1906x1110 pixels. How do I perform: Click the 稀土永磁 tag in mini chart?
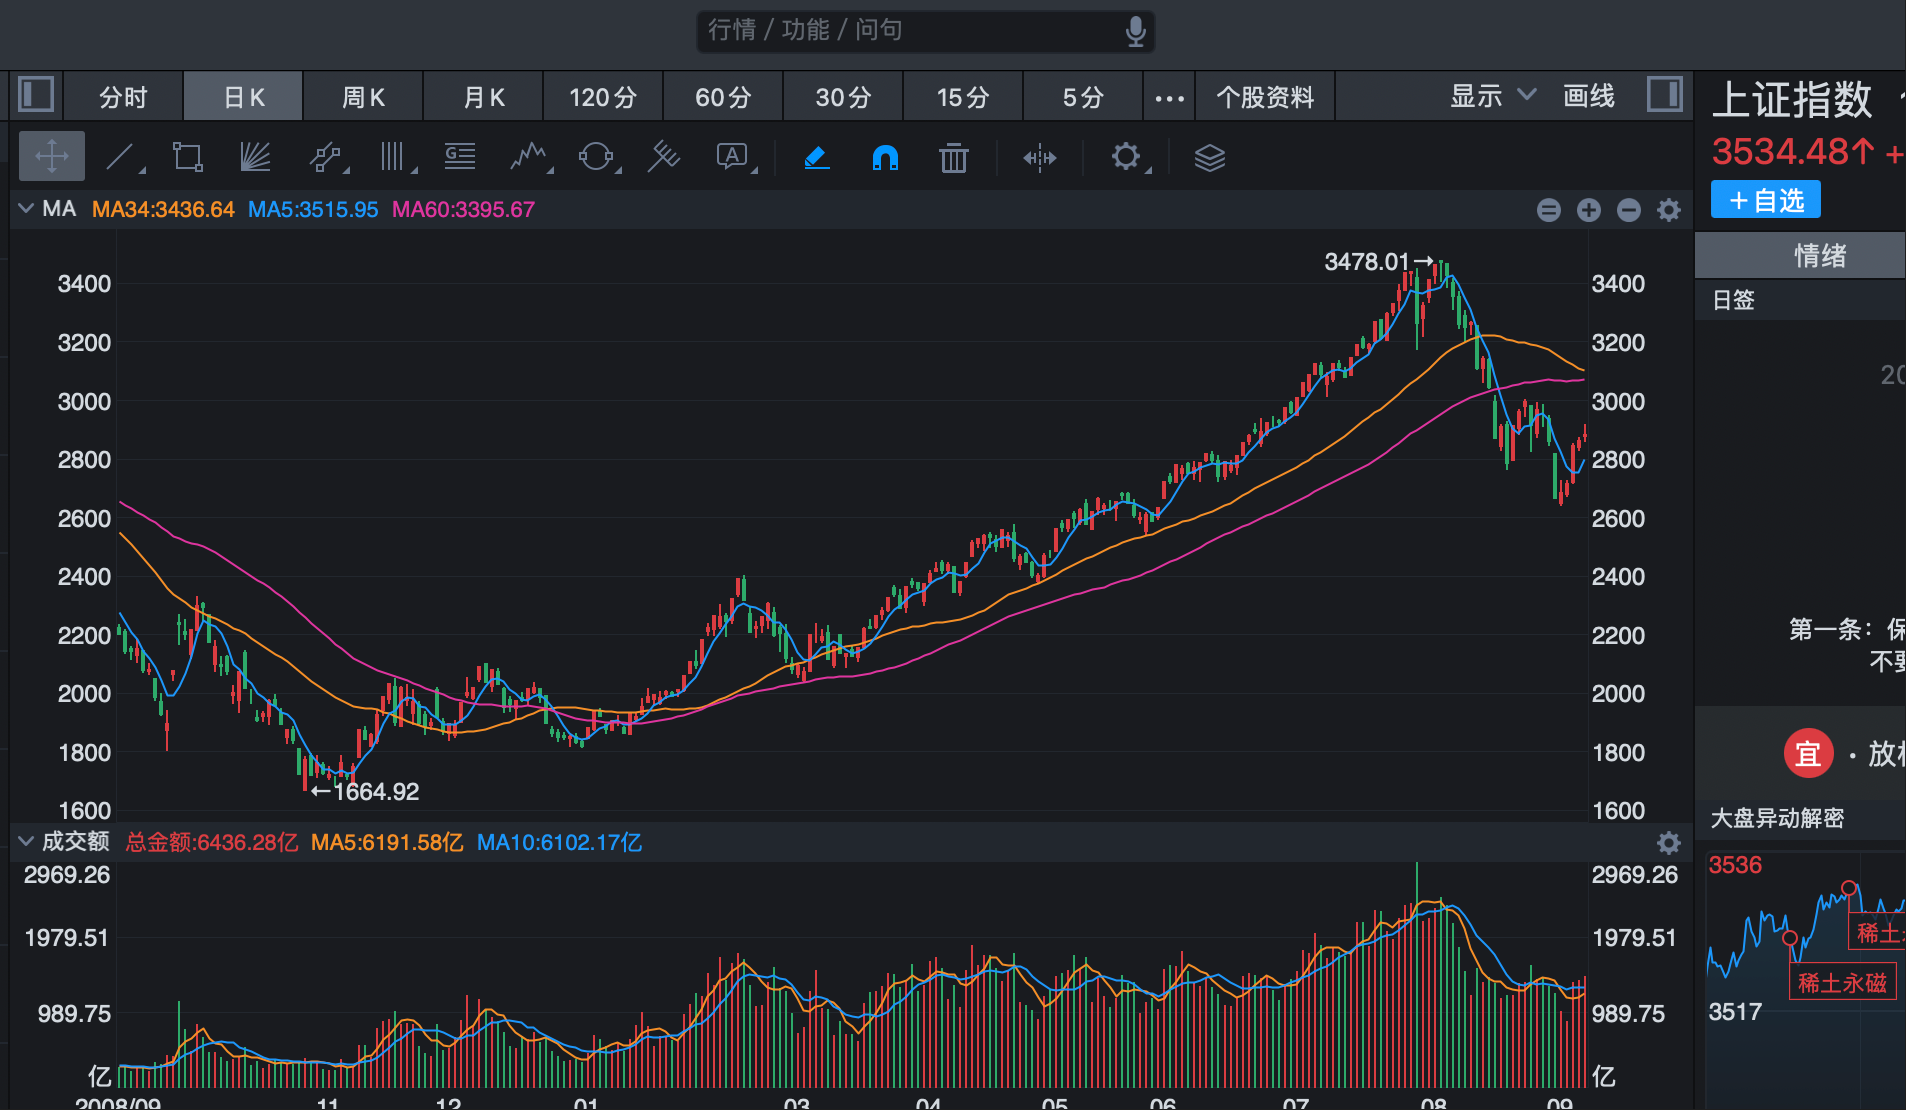[x=1842, y=983]
